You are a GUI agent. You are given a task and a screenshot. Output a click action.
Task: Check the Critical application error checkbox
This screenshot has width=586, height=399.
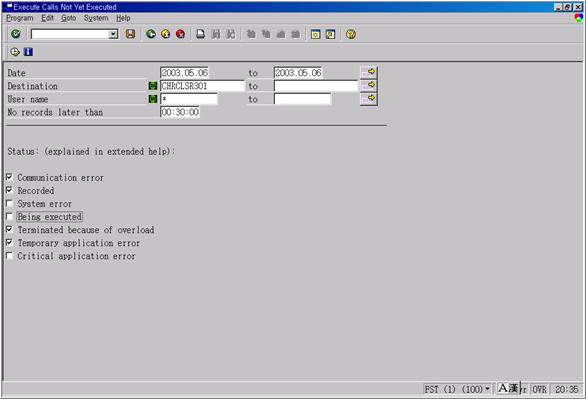point(9,256)
